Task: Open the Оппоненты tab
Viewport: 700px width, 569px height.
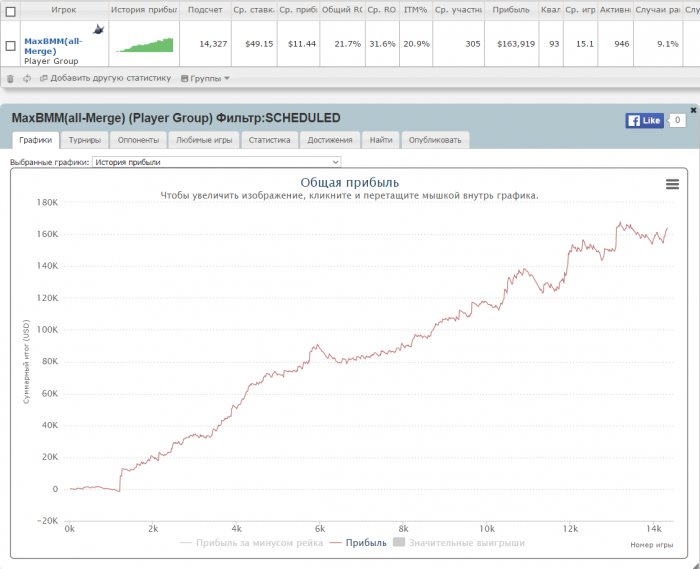Action: [138, 140]
